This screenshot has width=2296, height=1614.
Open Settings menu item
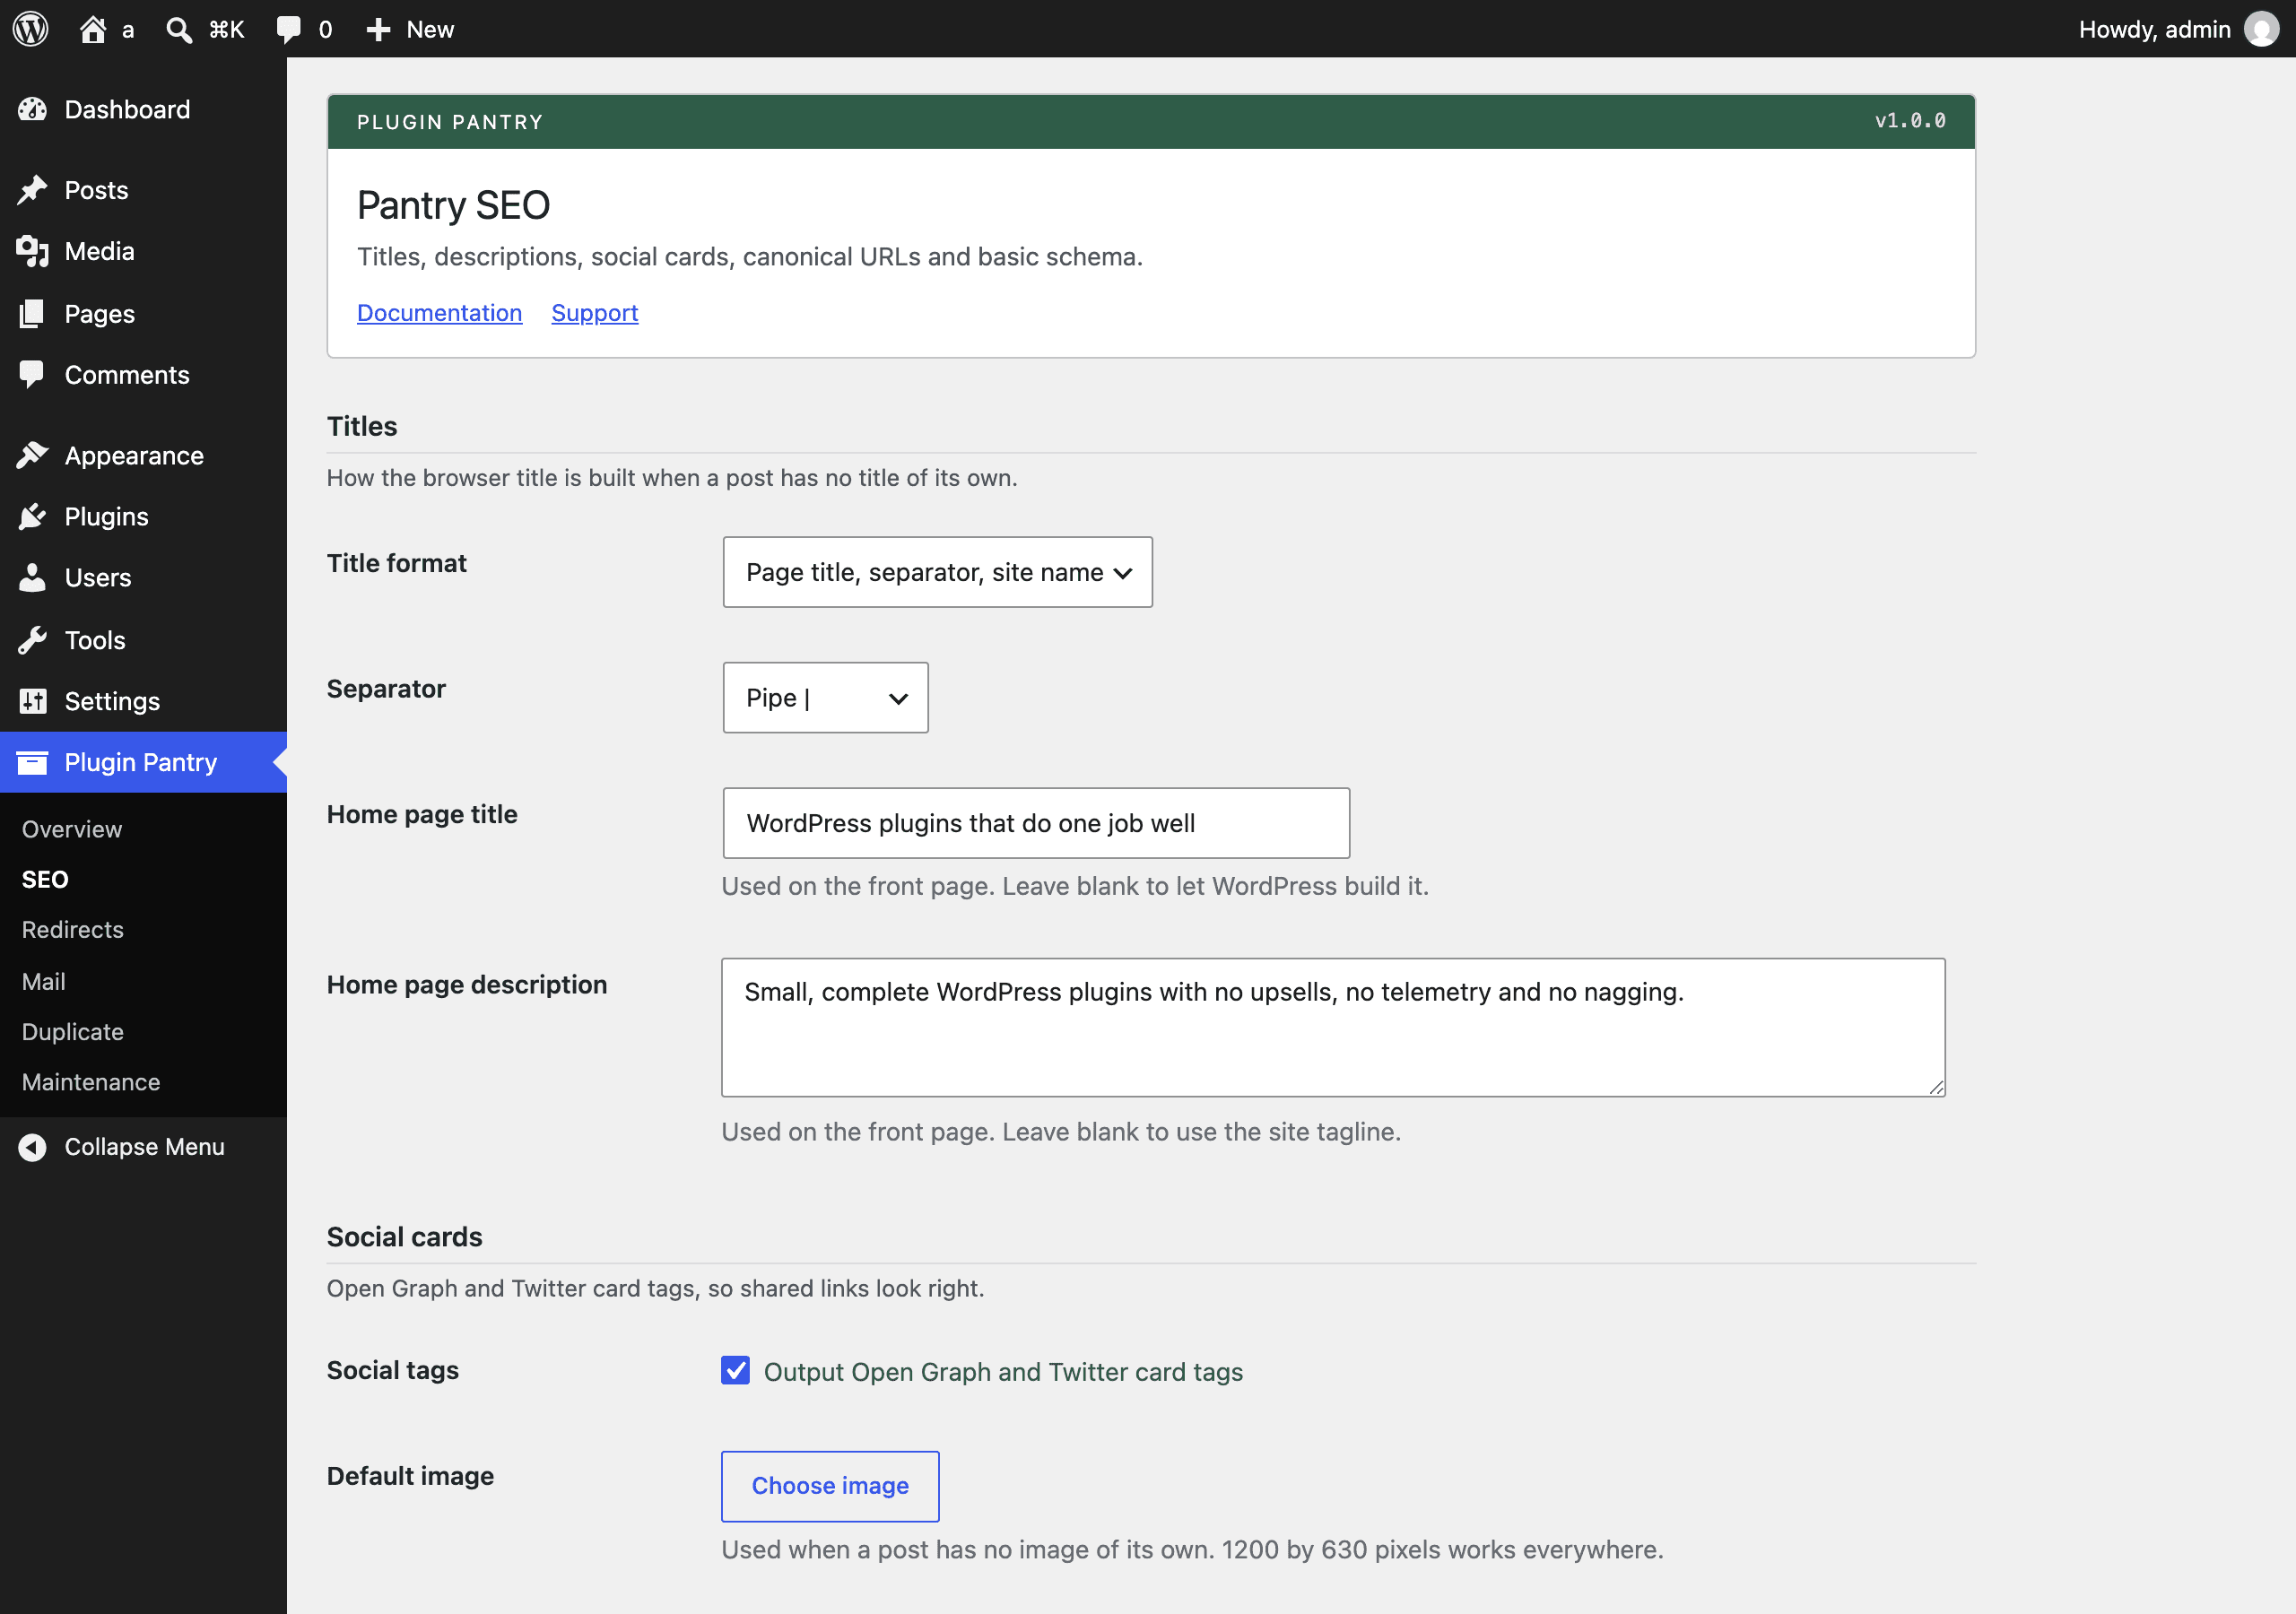tap(143, 701)
